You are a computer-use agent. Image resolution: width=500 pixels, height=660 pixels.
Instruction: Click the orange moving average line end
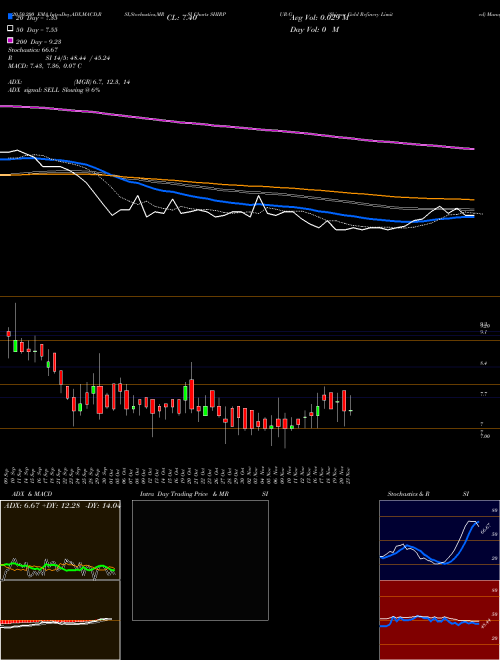pos(472,200)
